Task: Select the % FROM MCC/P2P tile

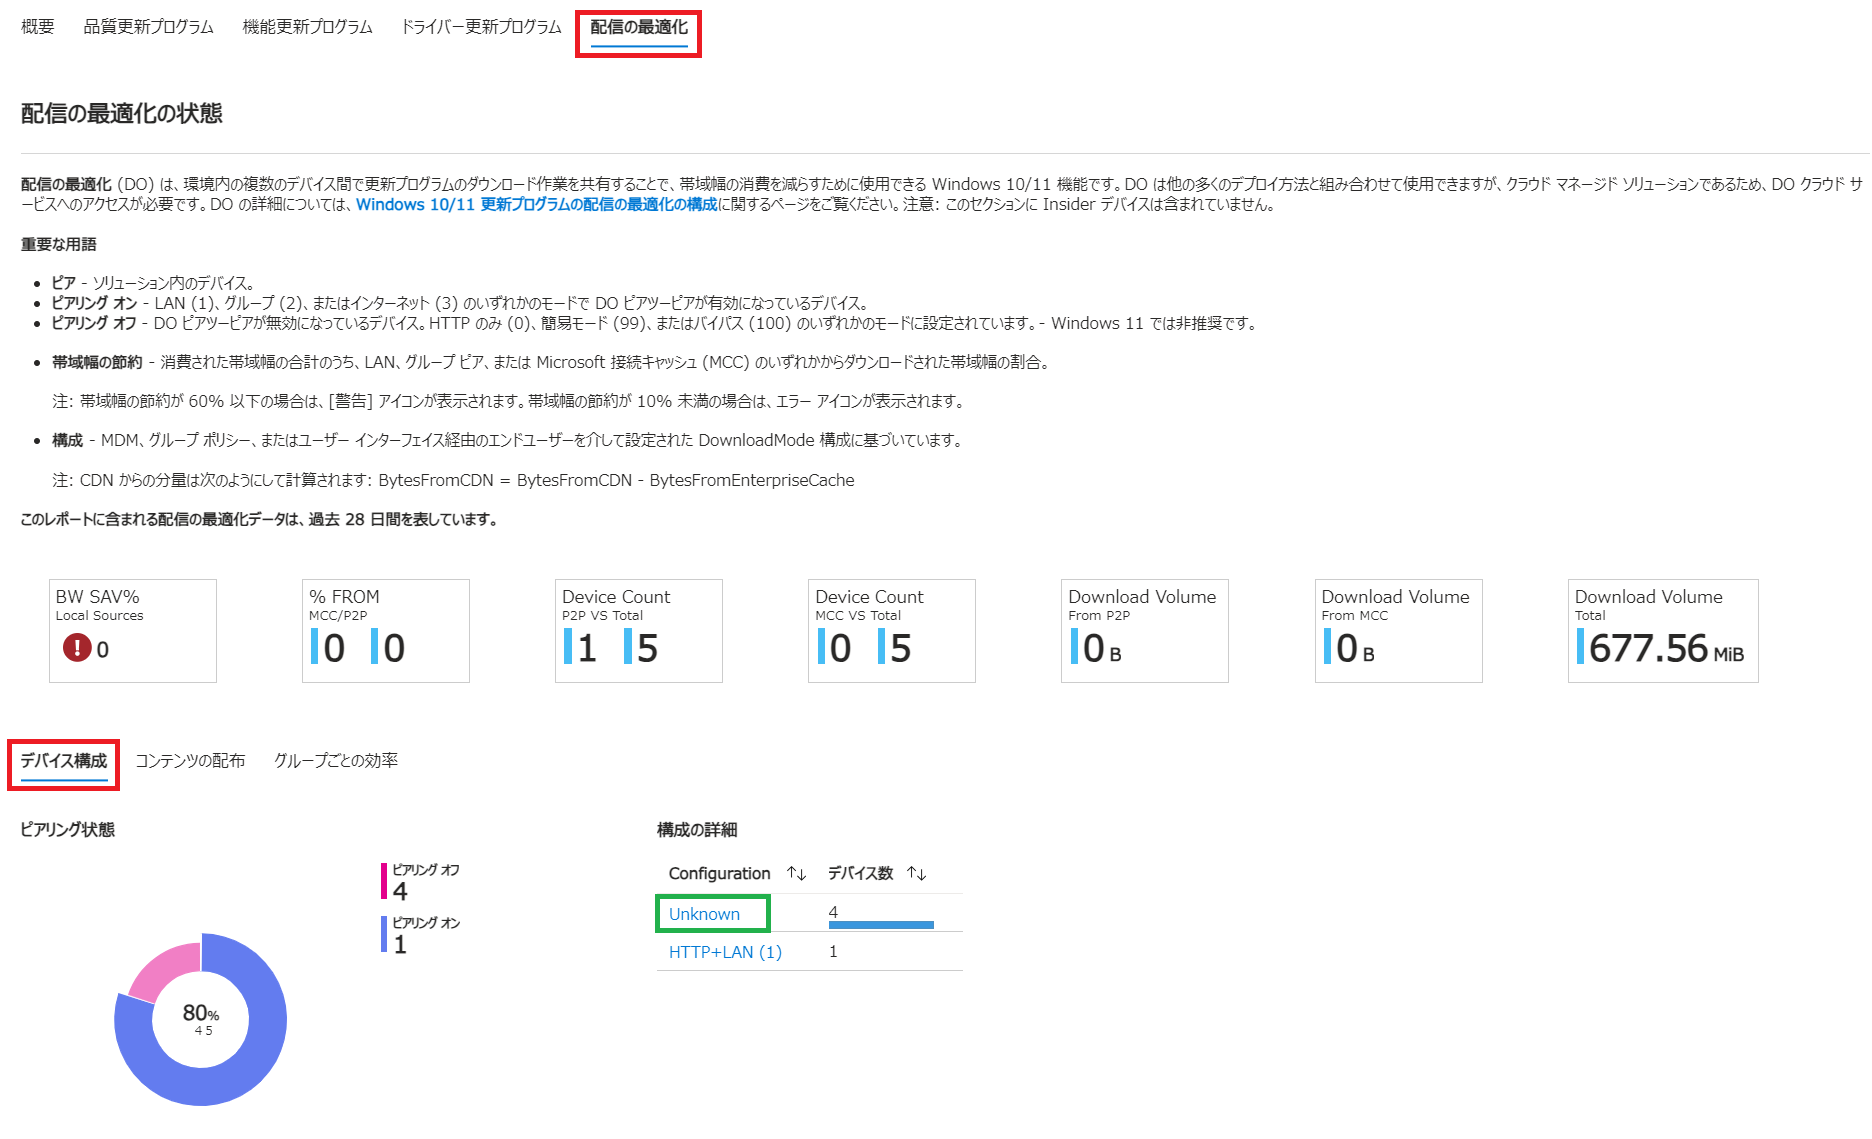Action: coord(386,631)
